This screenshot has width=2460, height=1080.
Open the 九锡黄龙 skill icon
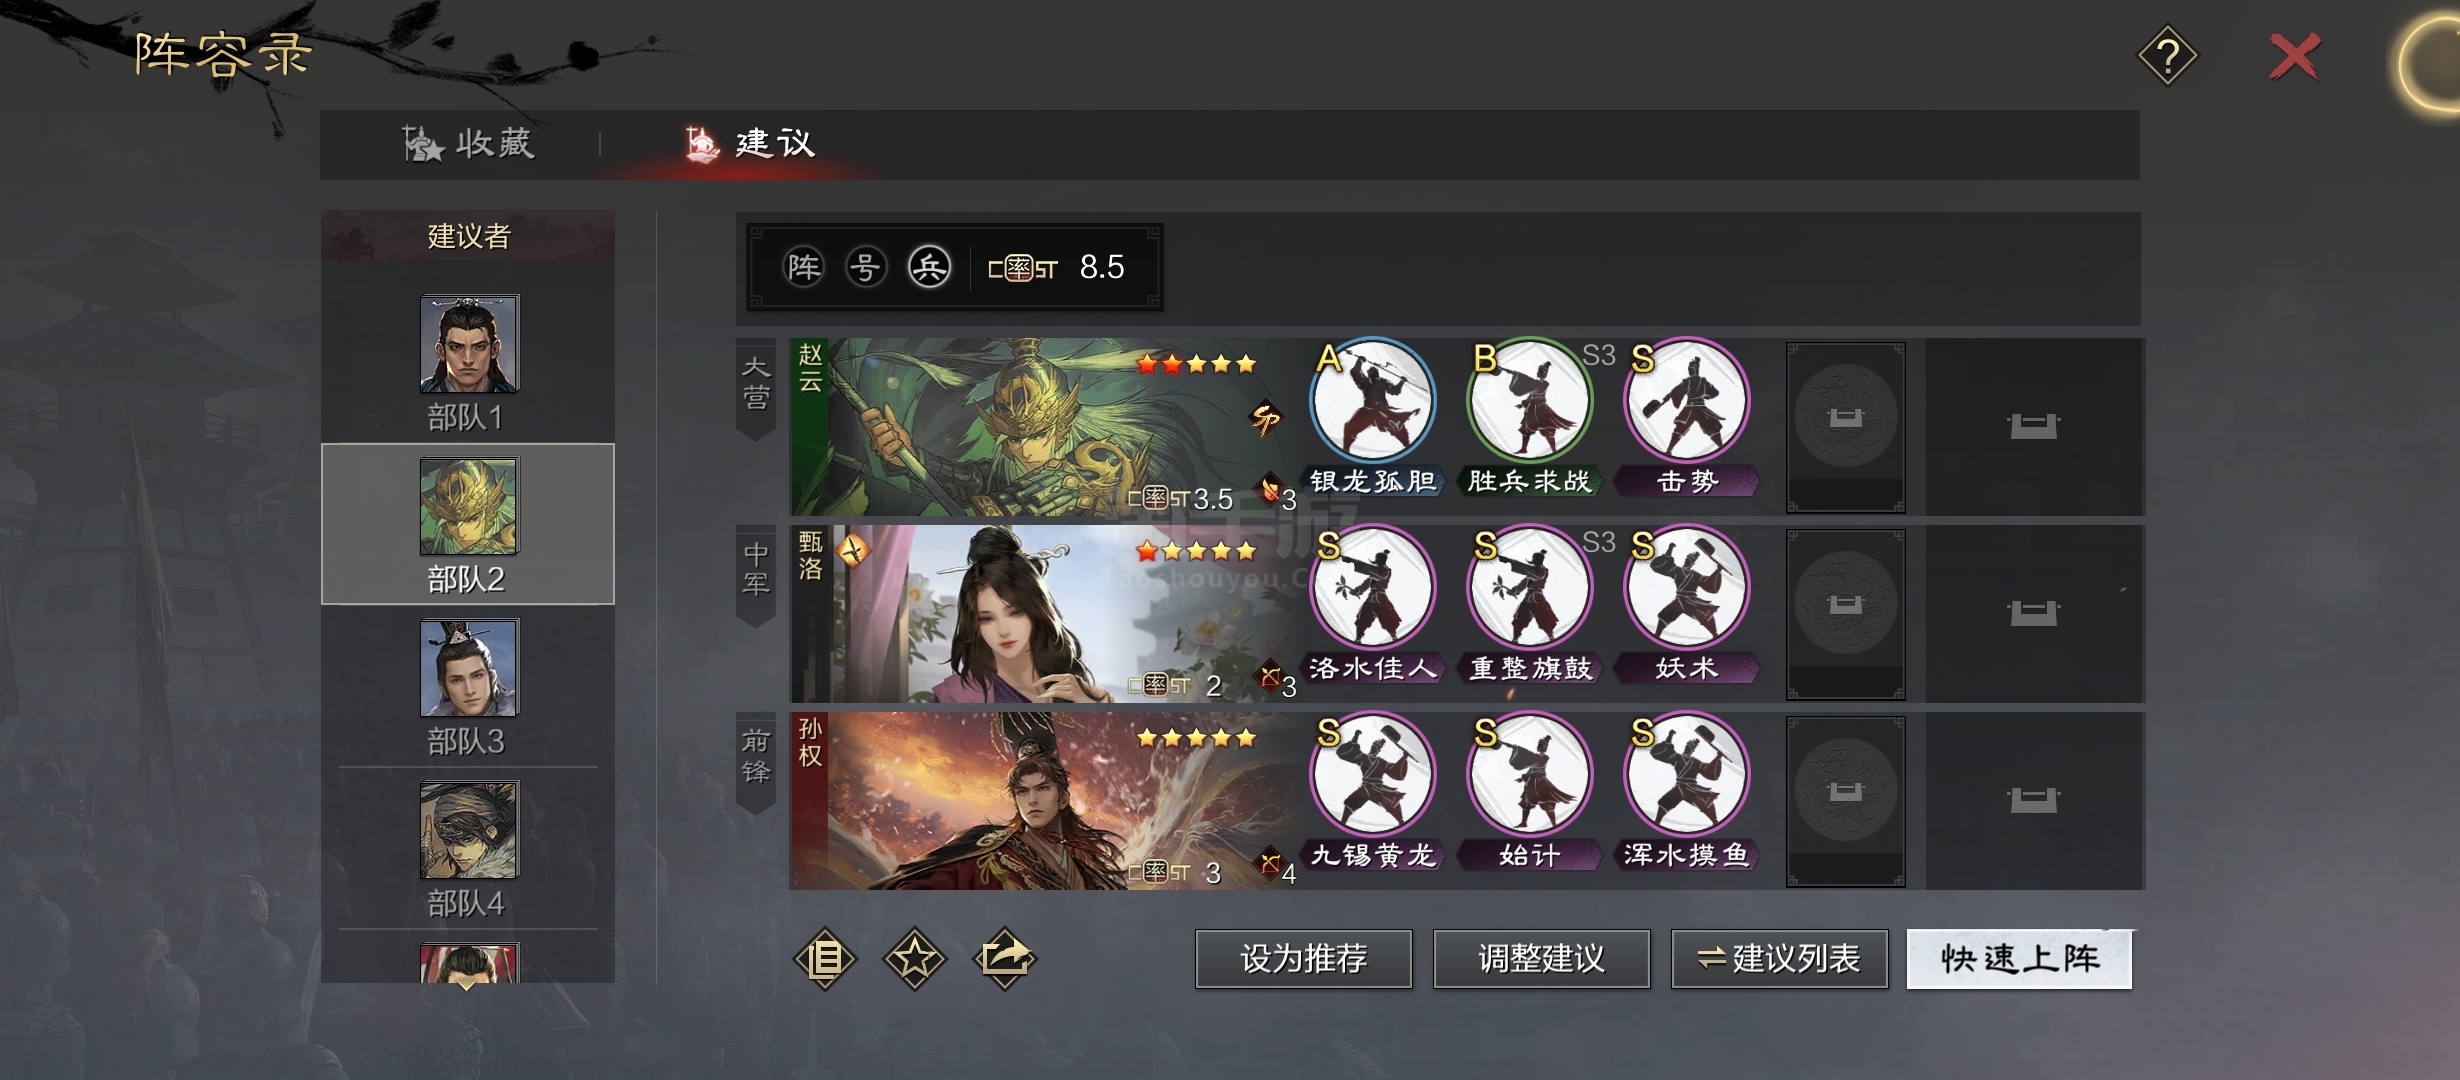(x=1373, y=775)
